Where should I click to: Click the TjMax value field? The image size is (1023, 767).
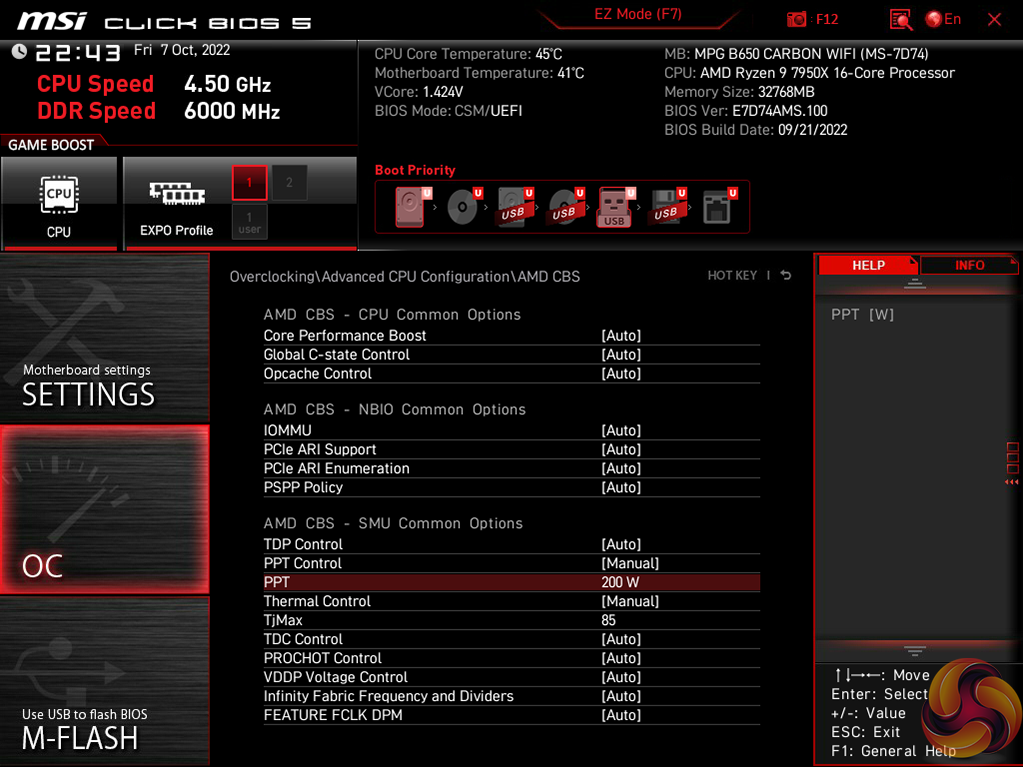coord(611,621)
